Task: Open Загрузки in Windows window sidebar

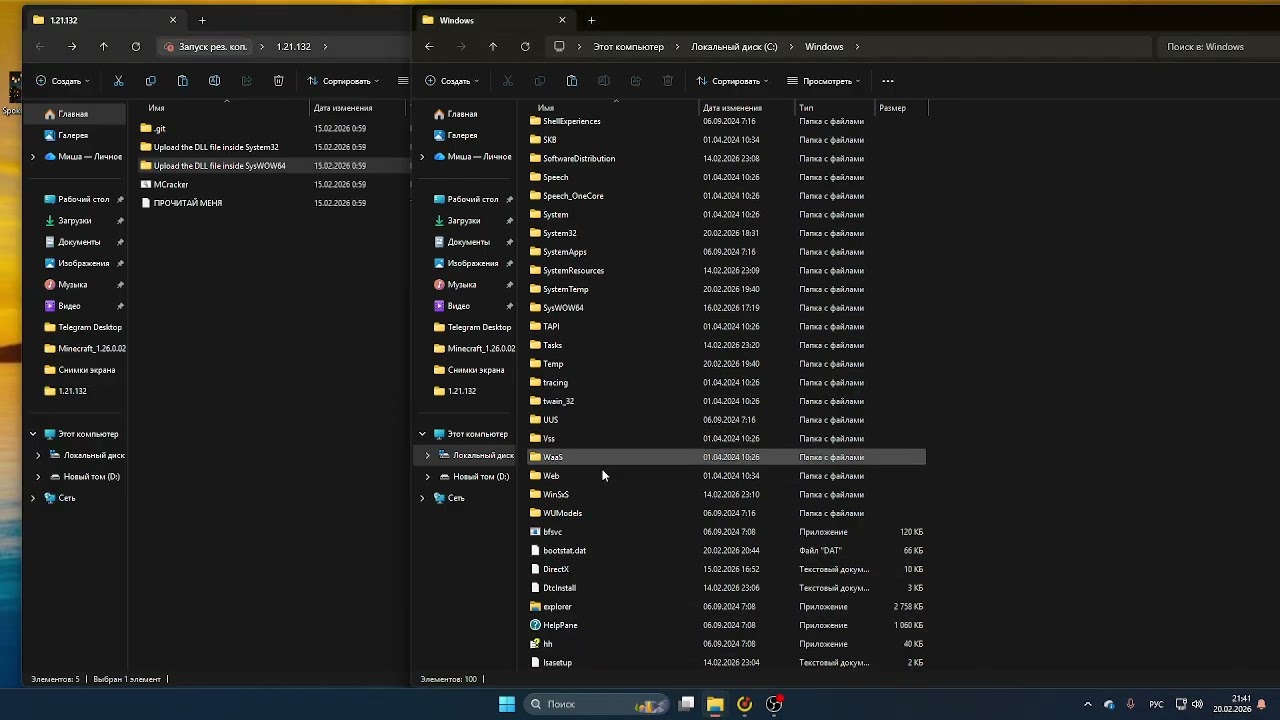Action: pyautogui.click(x=467, y=220)
